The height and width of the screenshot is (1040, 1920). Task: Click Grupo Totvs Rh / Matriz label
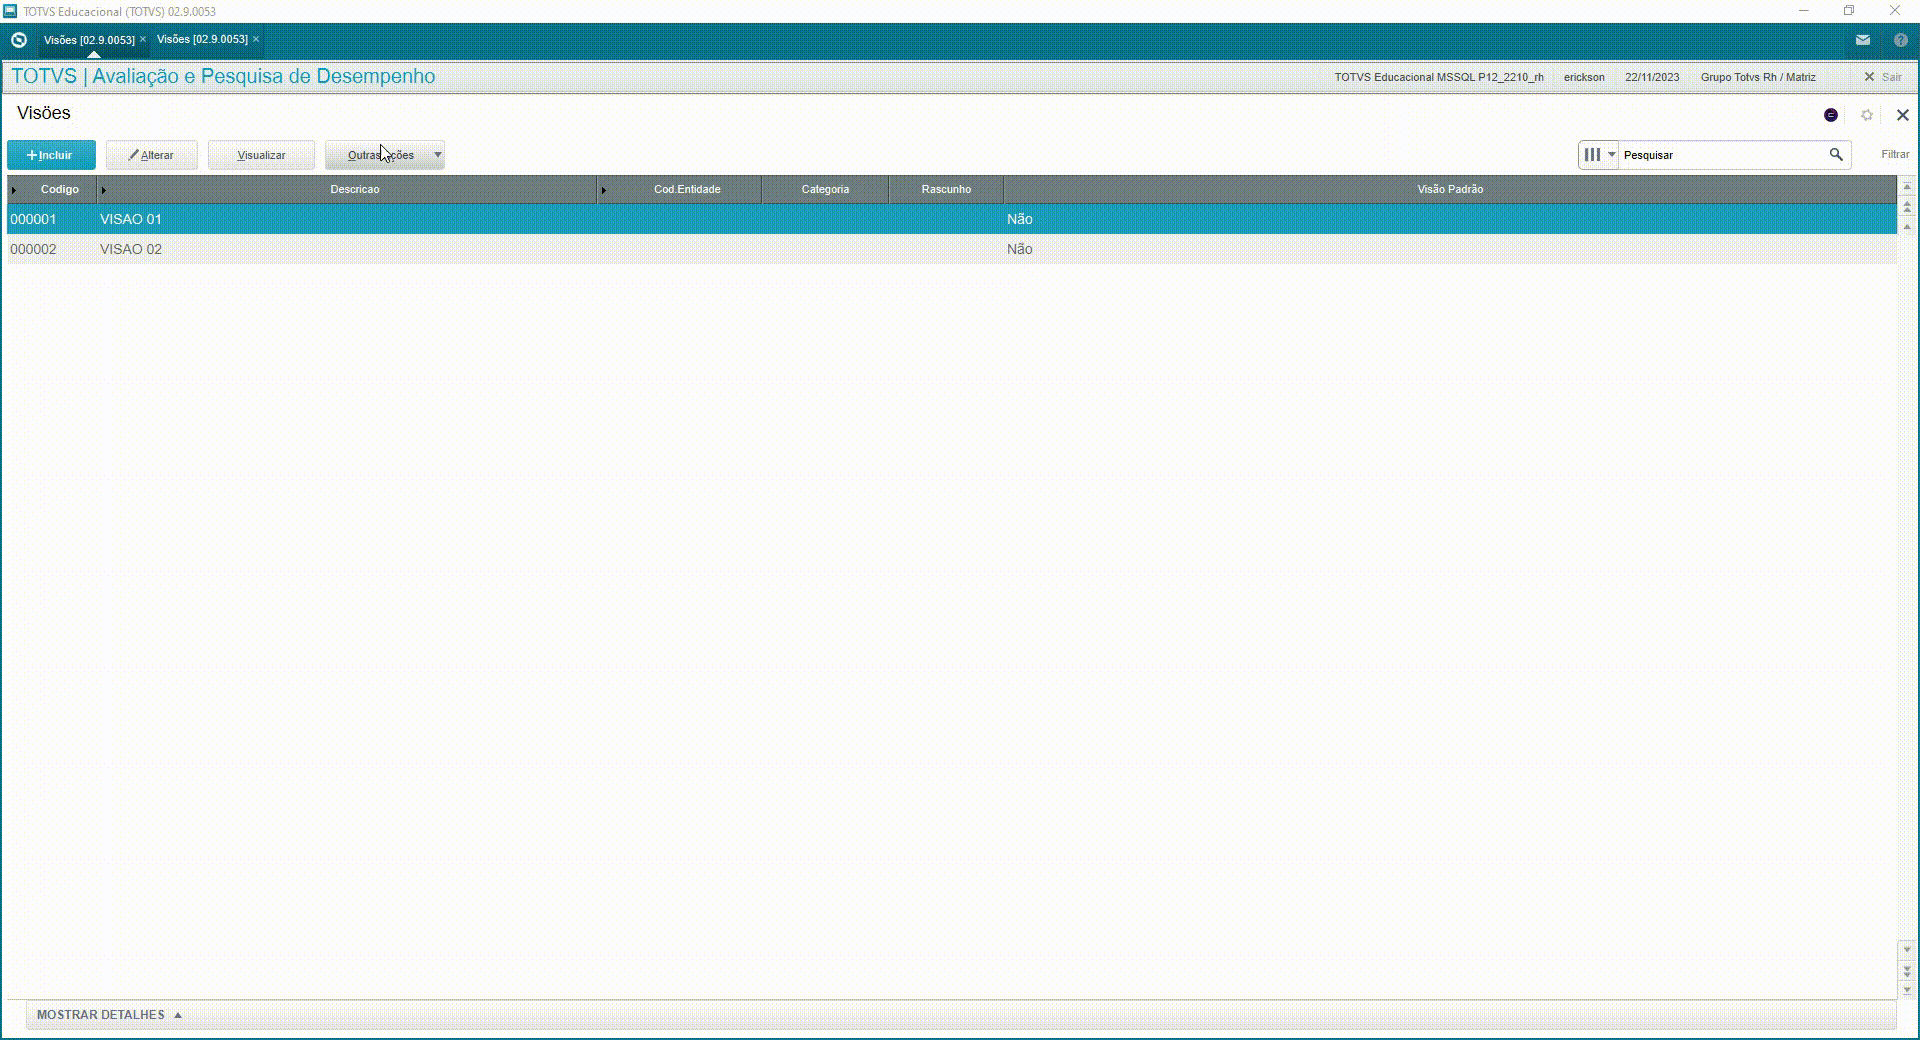pos(1758,77)
